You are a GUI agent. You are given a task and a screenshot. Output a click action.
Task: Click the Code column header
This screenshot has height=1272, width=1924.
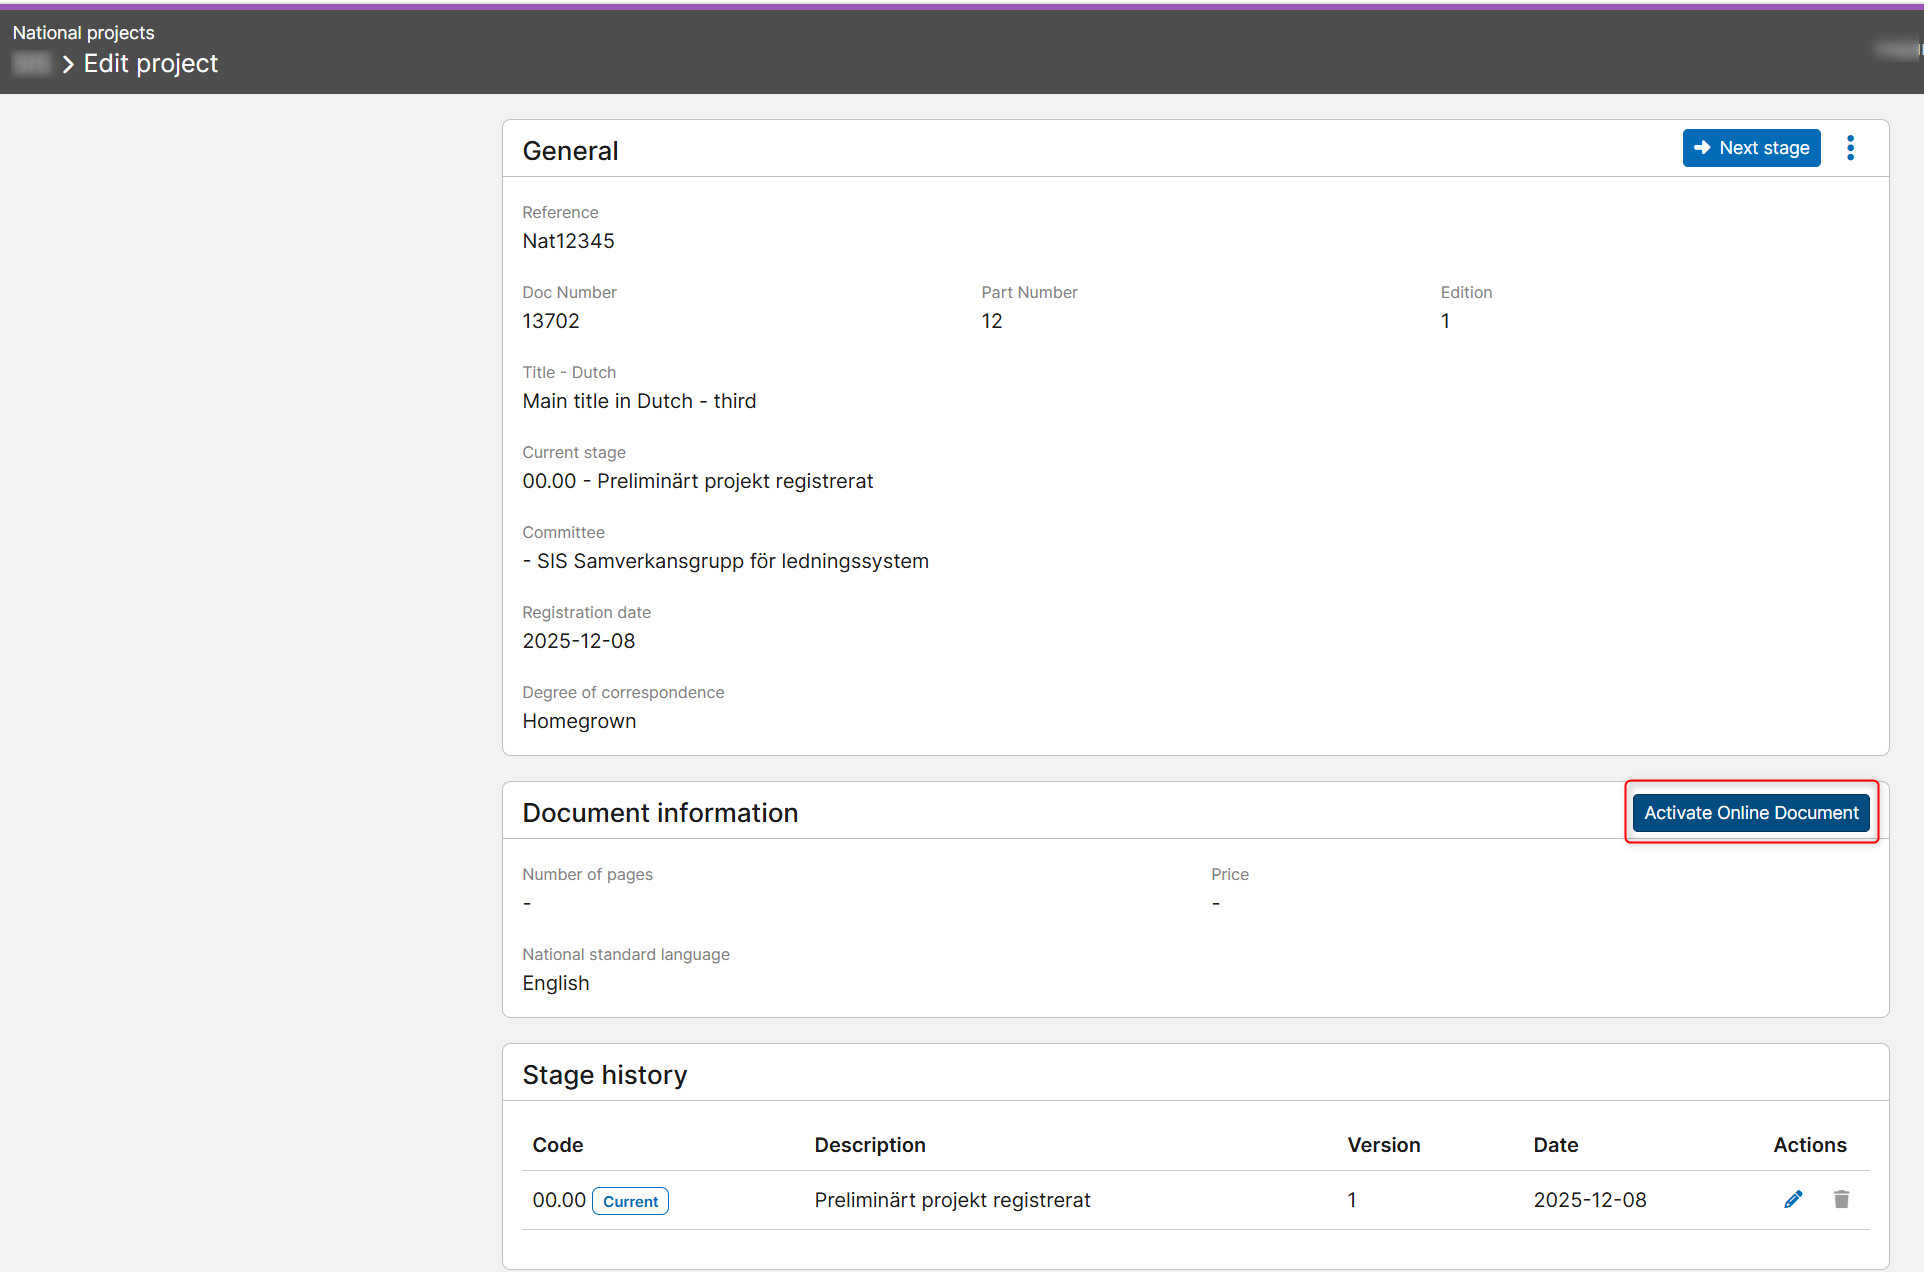(557, 1145)
